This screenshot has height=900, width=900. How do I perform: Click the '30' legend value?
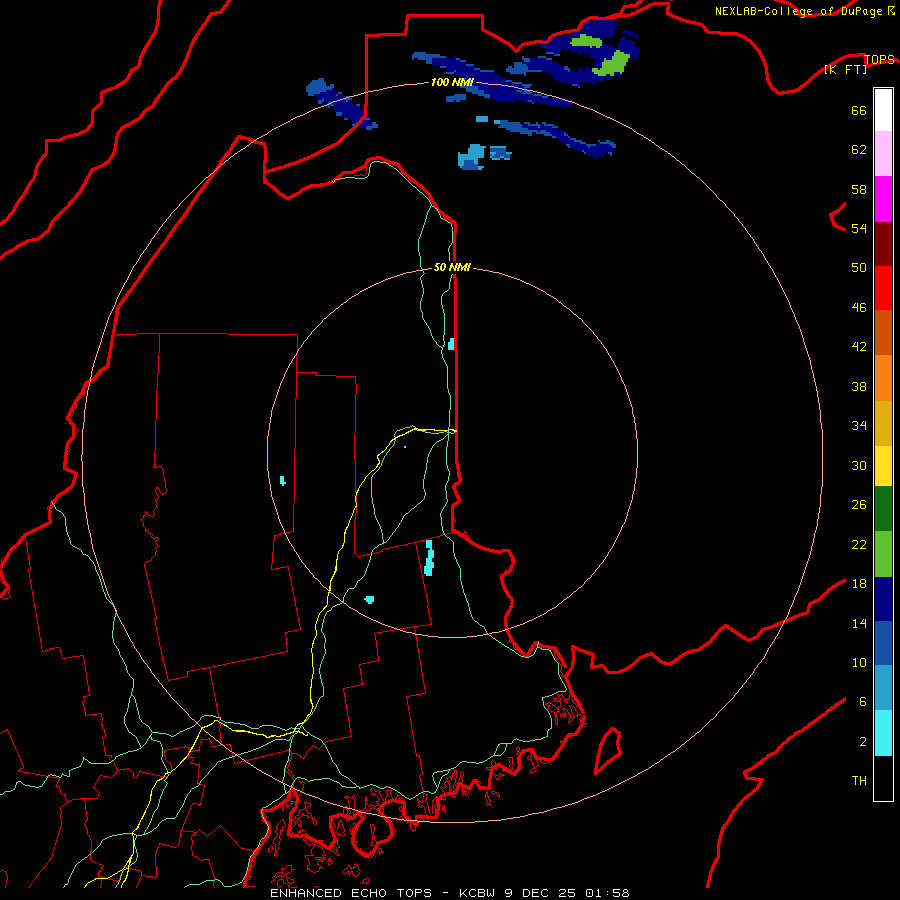tap(859, 465)
